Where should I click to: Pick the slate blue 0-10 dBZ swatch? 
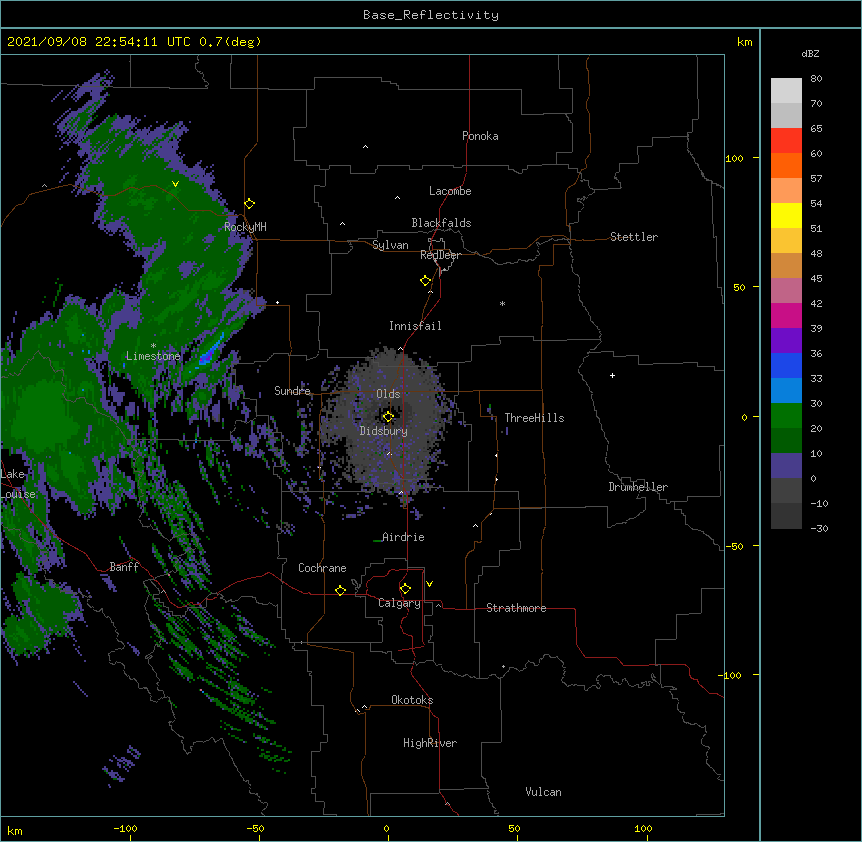786,466
